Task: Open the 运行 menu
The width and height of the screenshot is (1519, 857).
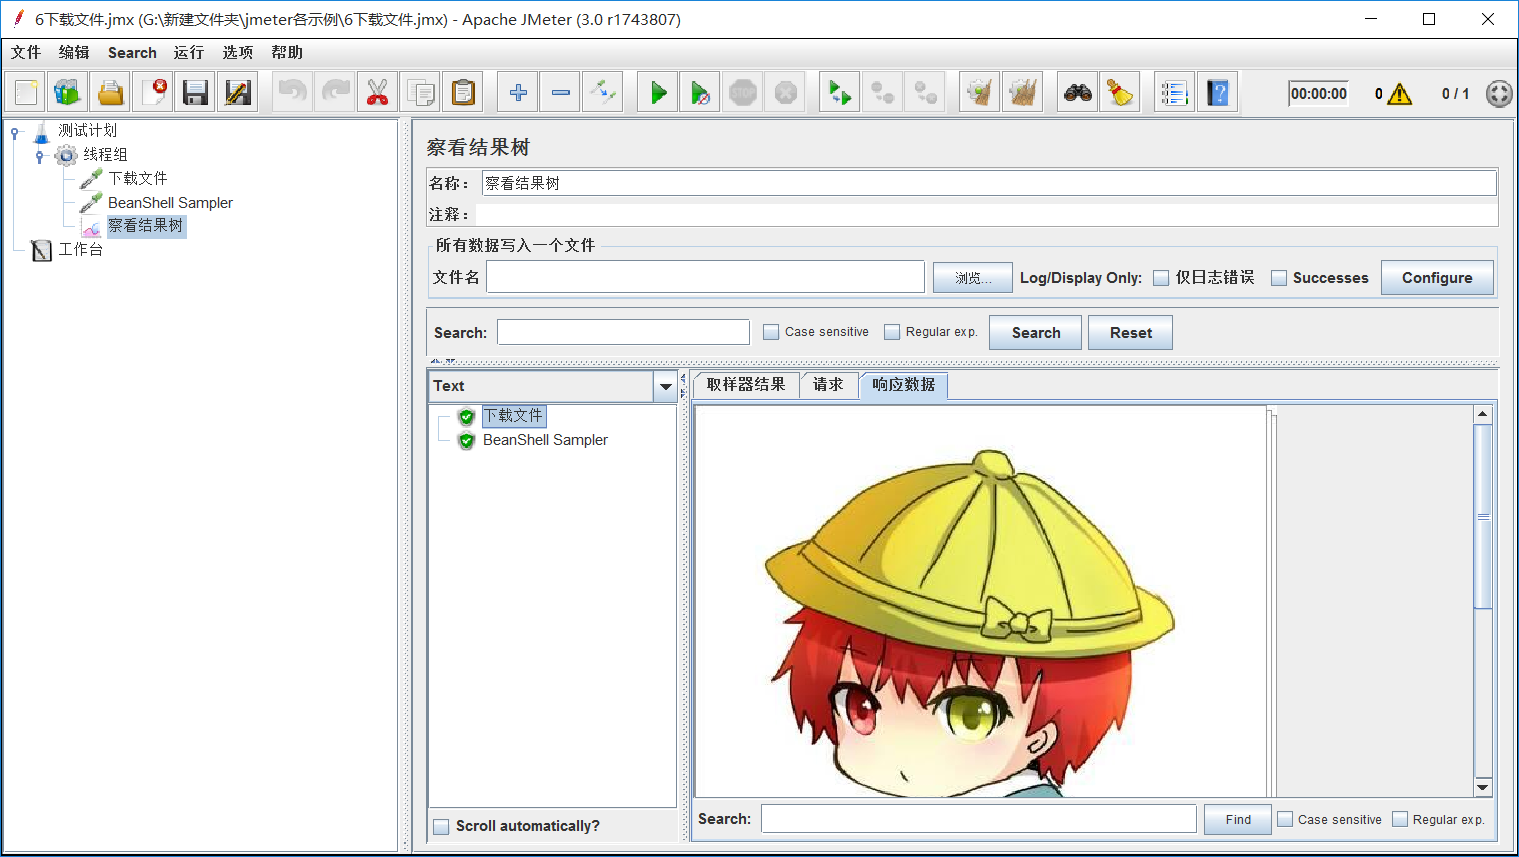Action: tap(189, 52)
